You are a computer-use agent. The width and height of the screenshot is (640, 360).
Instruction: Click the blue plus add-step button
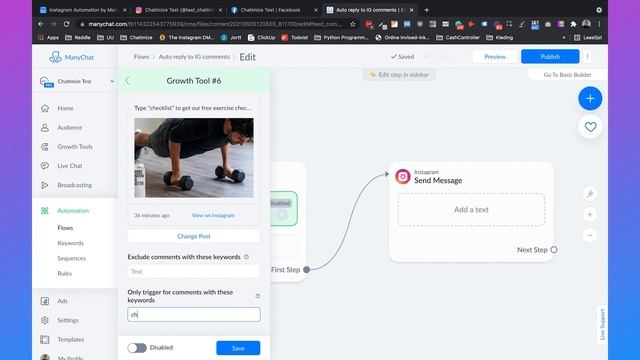(x=590, y=98)
